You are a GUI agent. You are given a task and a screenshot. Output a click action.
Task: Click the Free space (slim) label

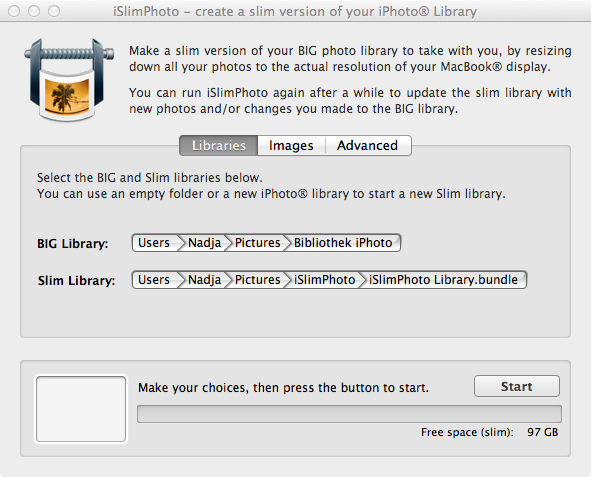[x=467, y=432]
